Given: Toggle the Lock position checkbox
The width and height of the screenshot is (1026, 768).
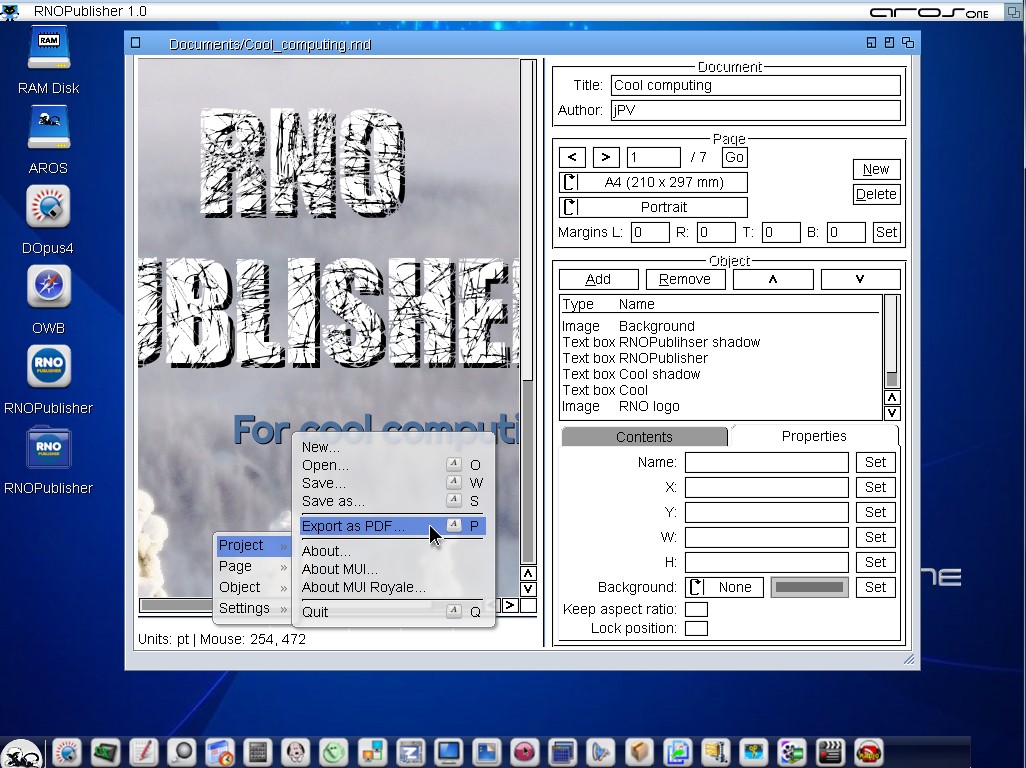Looking at the screenshot, I should click(696, 628).
